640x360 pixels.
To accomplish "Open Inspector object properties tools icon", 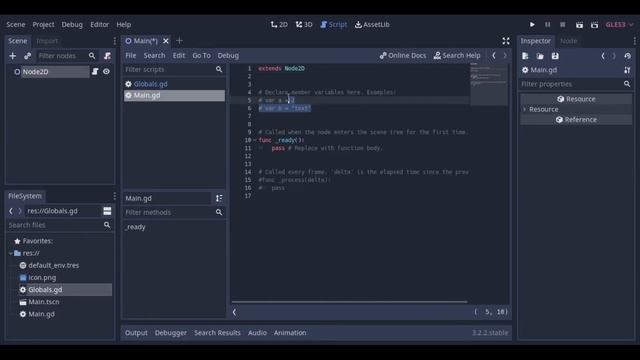I will click(627, 70).
